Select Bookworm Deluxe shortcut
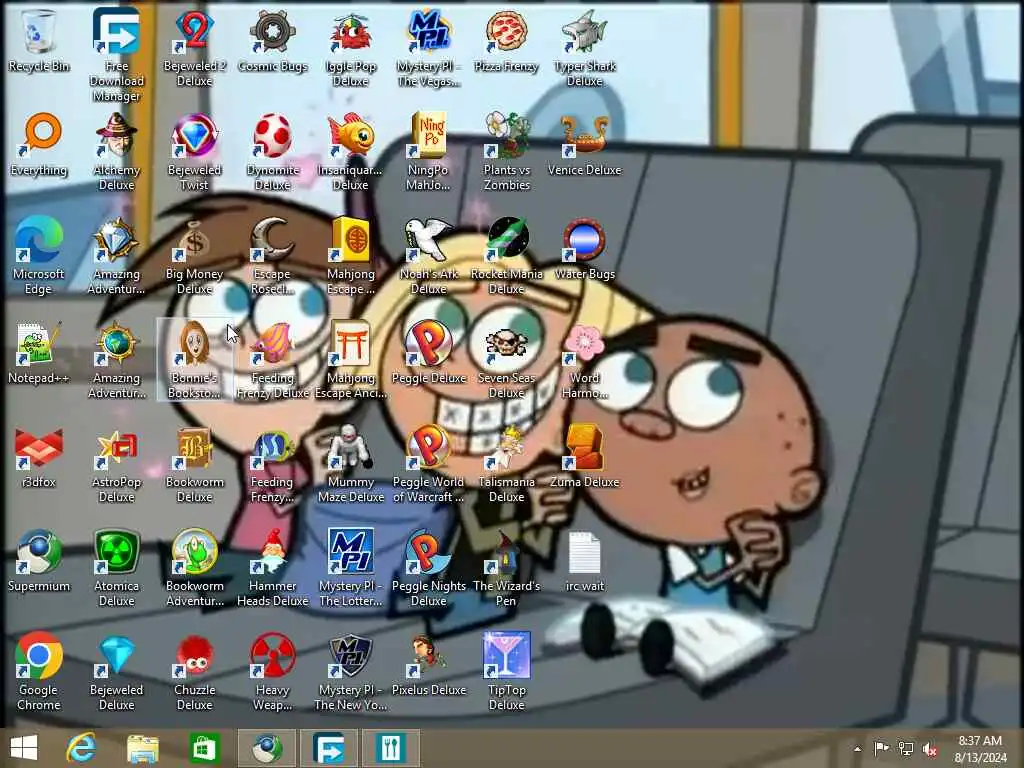 [x=194, y=464]
